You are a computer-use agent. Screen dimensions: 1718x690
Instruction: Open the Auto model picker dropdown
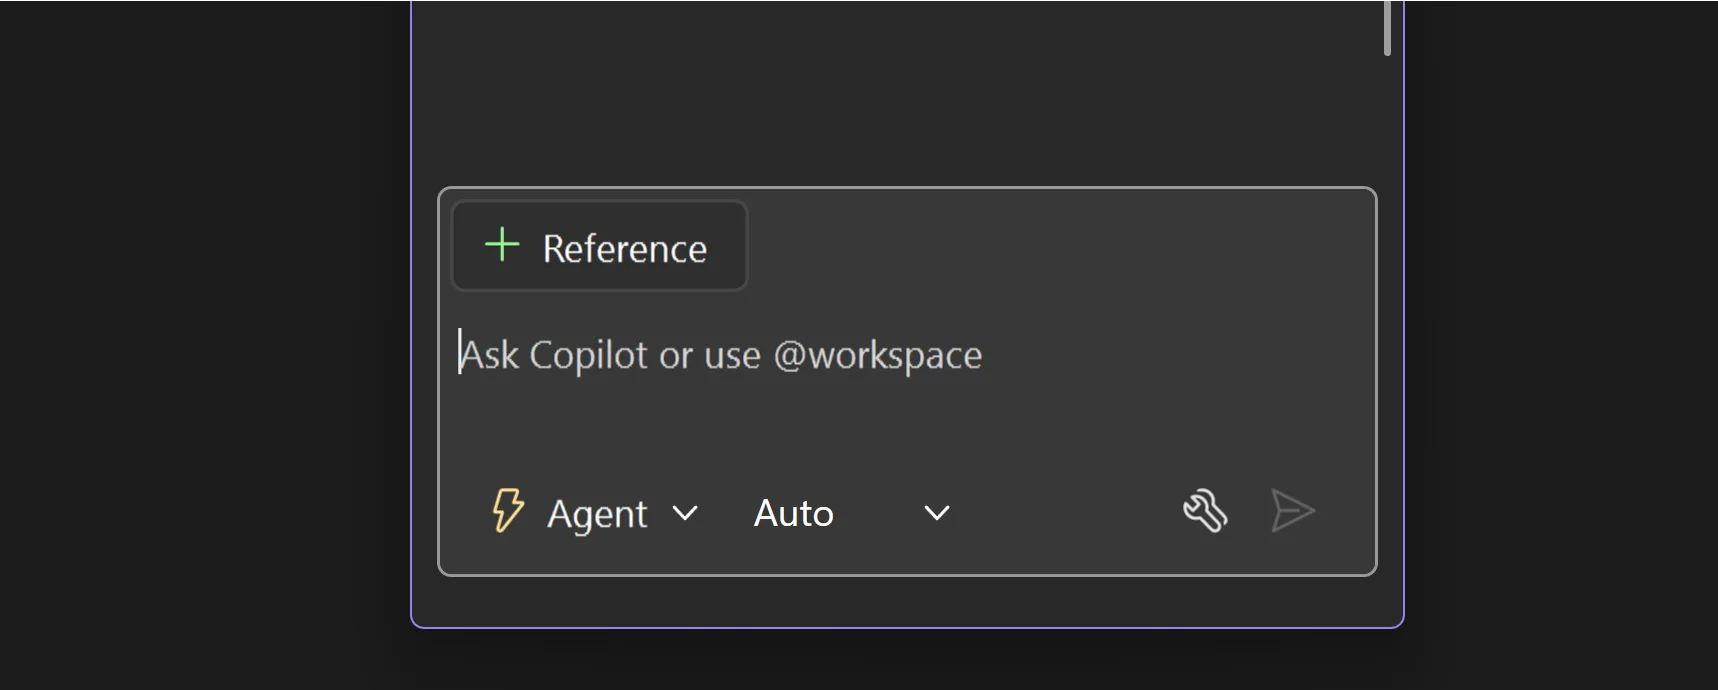click(851, 513)
